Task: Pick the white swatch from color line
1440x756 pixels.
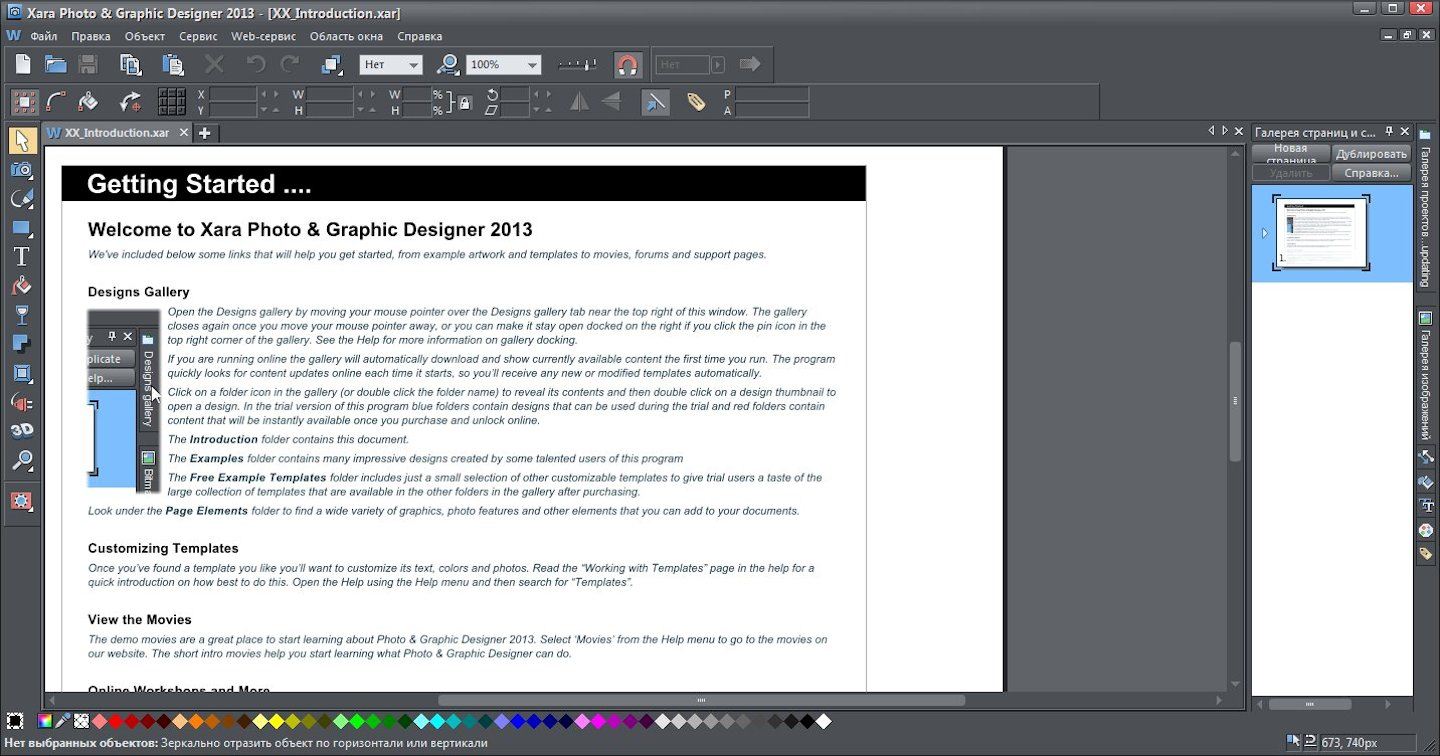Action: (823, 721)
